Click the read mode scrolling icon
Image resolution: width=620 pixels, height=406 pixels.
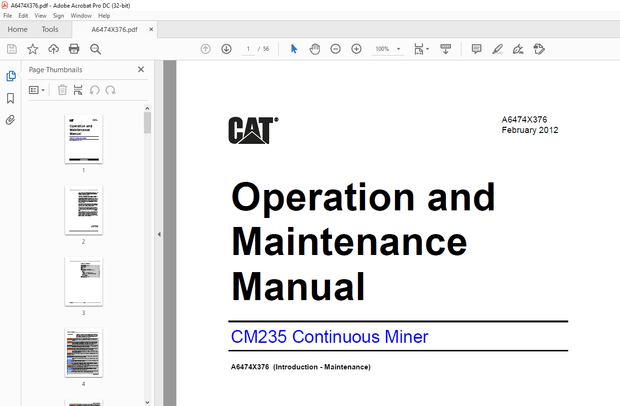point(446,49)
